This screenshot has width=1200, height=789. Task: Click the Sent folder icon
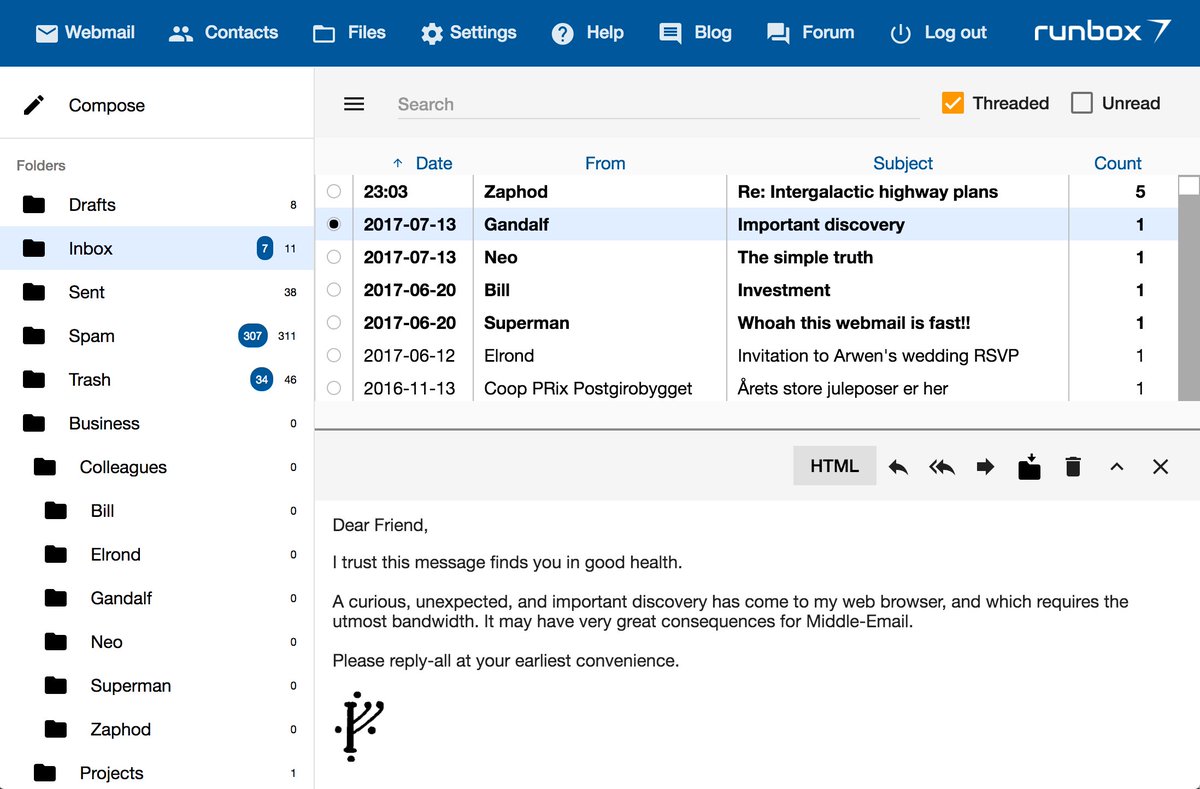point(34,292)
